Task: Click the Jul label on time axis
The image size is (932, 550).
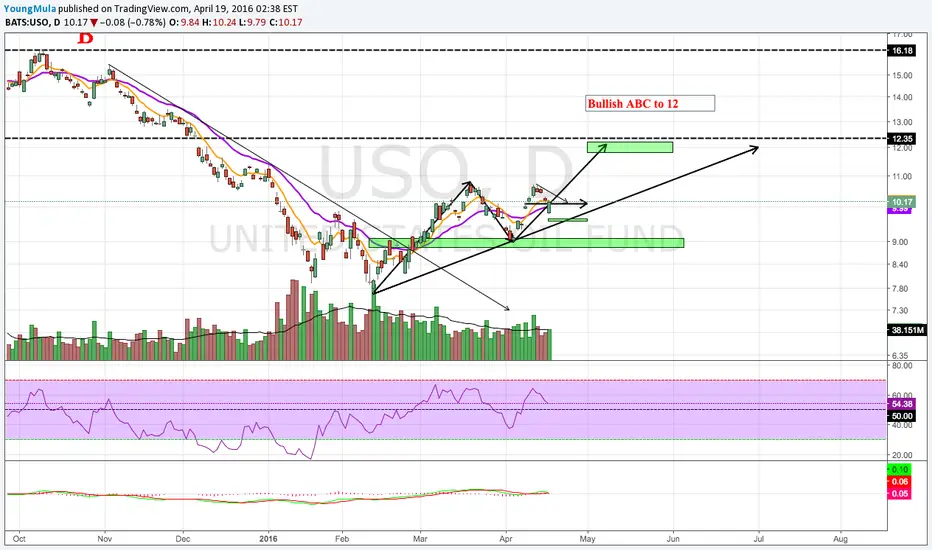Action: tap(759, 539)
